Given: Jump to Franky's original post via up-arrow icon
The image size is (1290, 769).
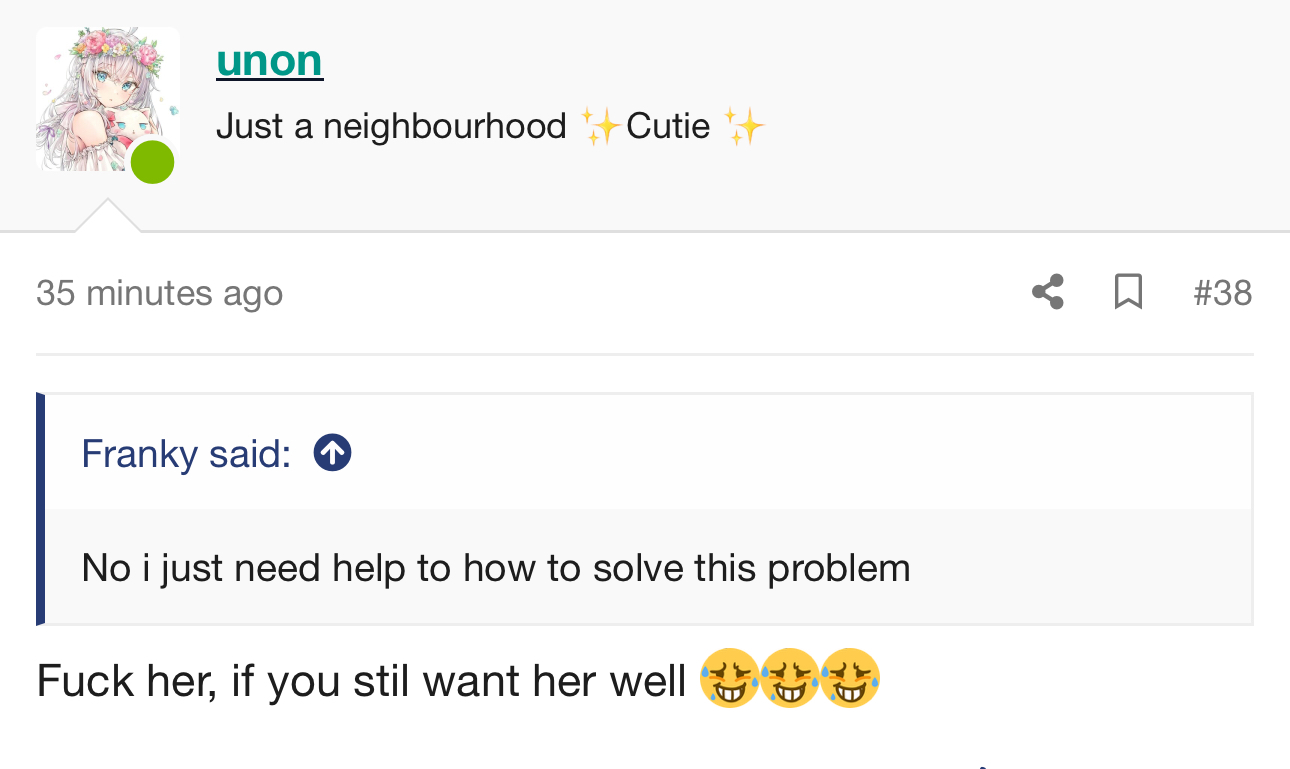Looking at the screenshot, I should click(332, 453).
